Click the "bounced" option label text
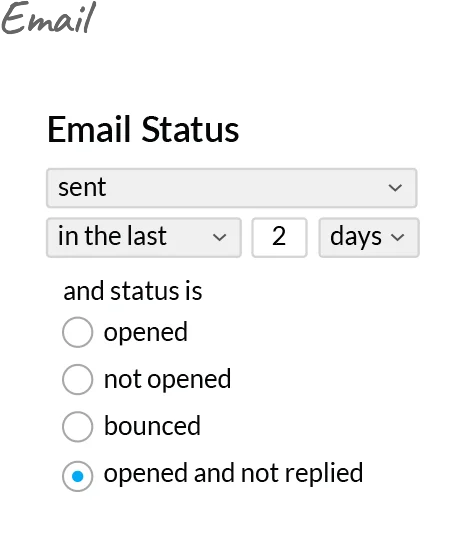 (x=152, y=426)
